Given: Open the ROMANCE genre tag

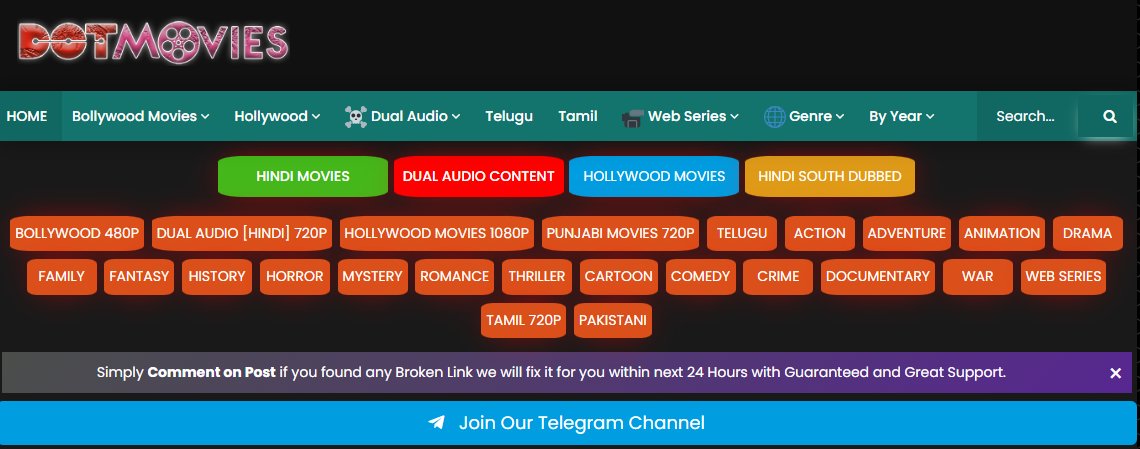Looking at the screenshot, I should [454, 276].
